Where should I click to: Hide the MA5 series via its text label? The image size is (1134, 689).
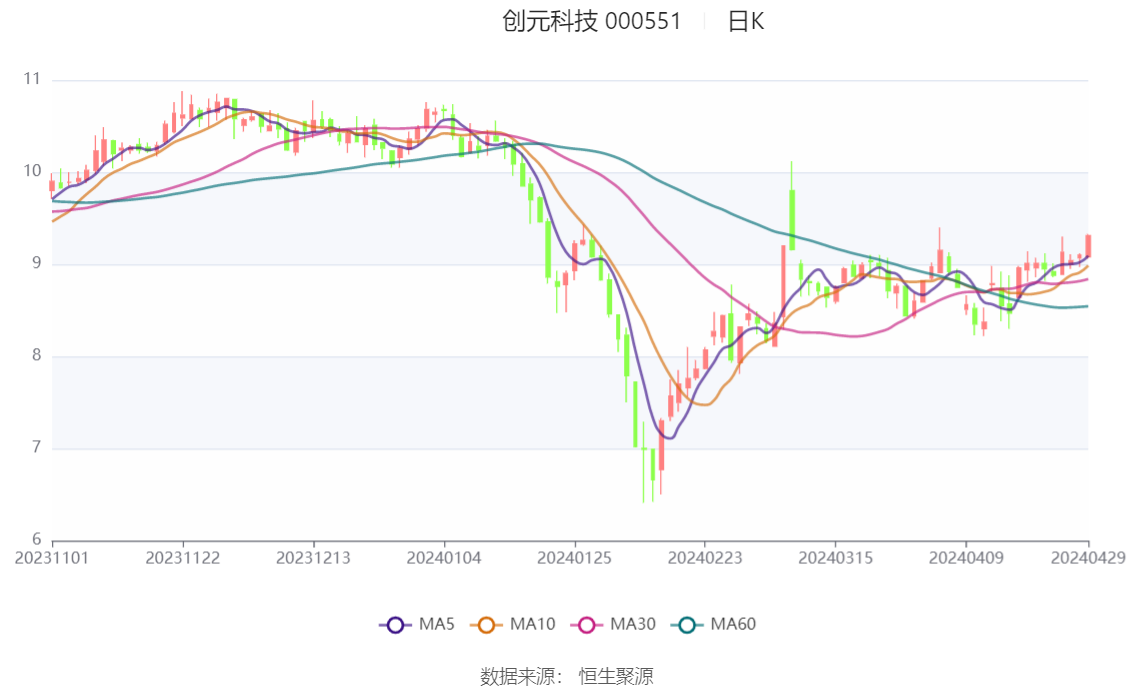(437, 625)
